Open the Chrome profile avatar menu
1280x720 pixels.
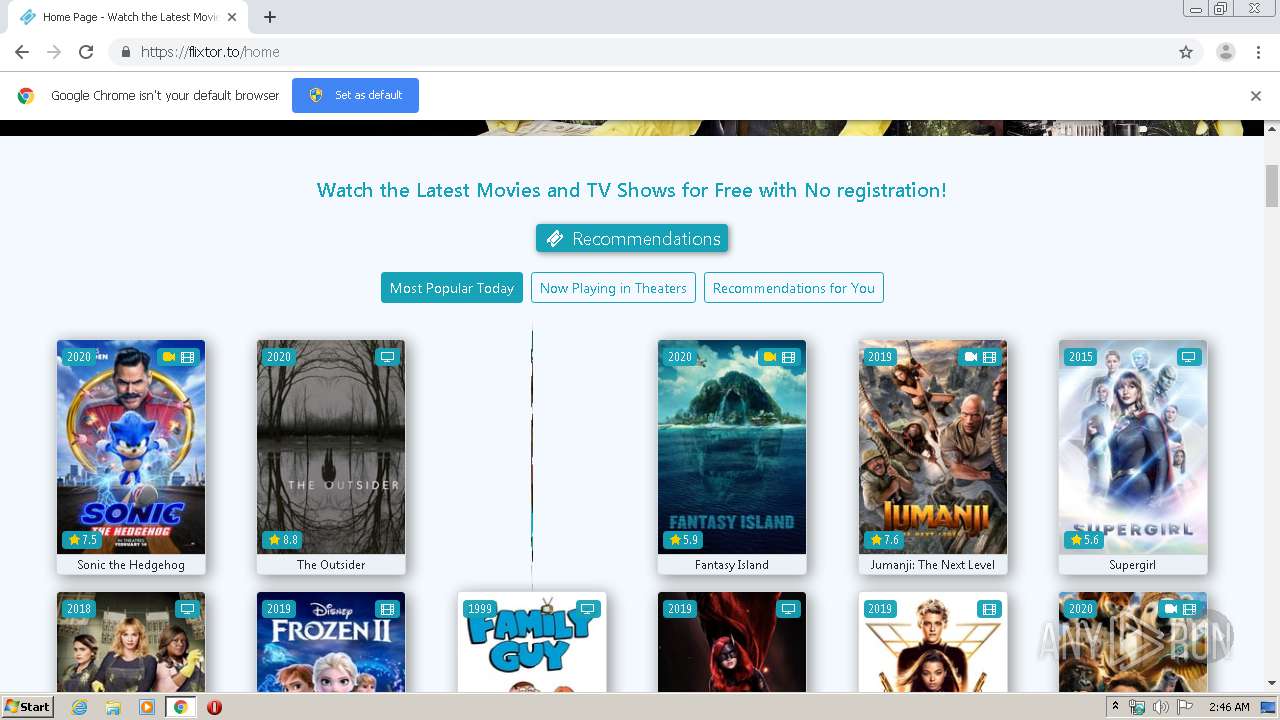tap(1226, 52)
